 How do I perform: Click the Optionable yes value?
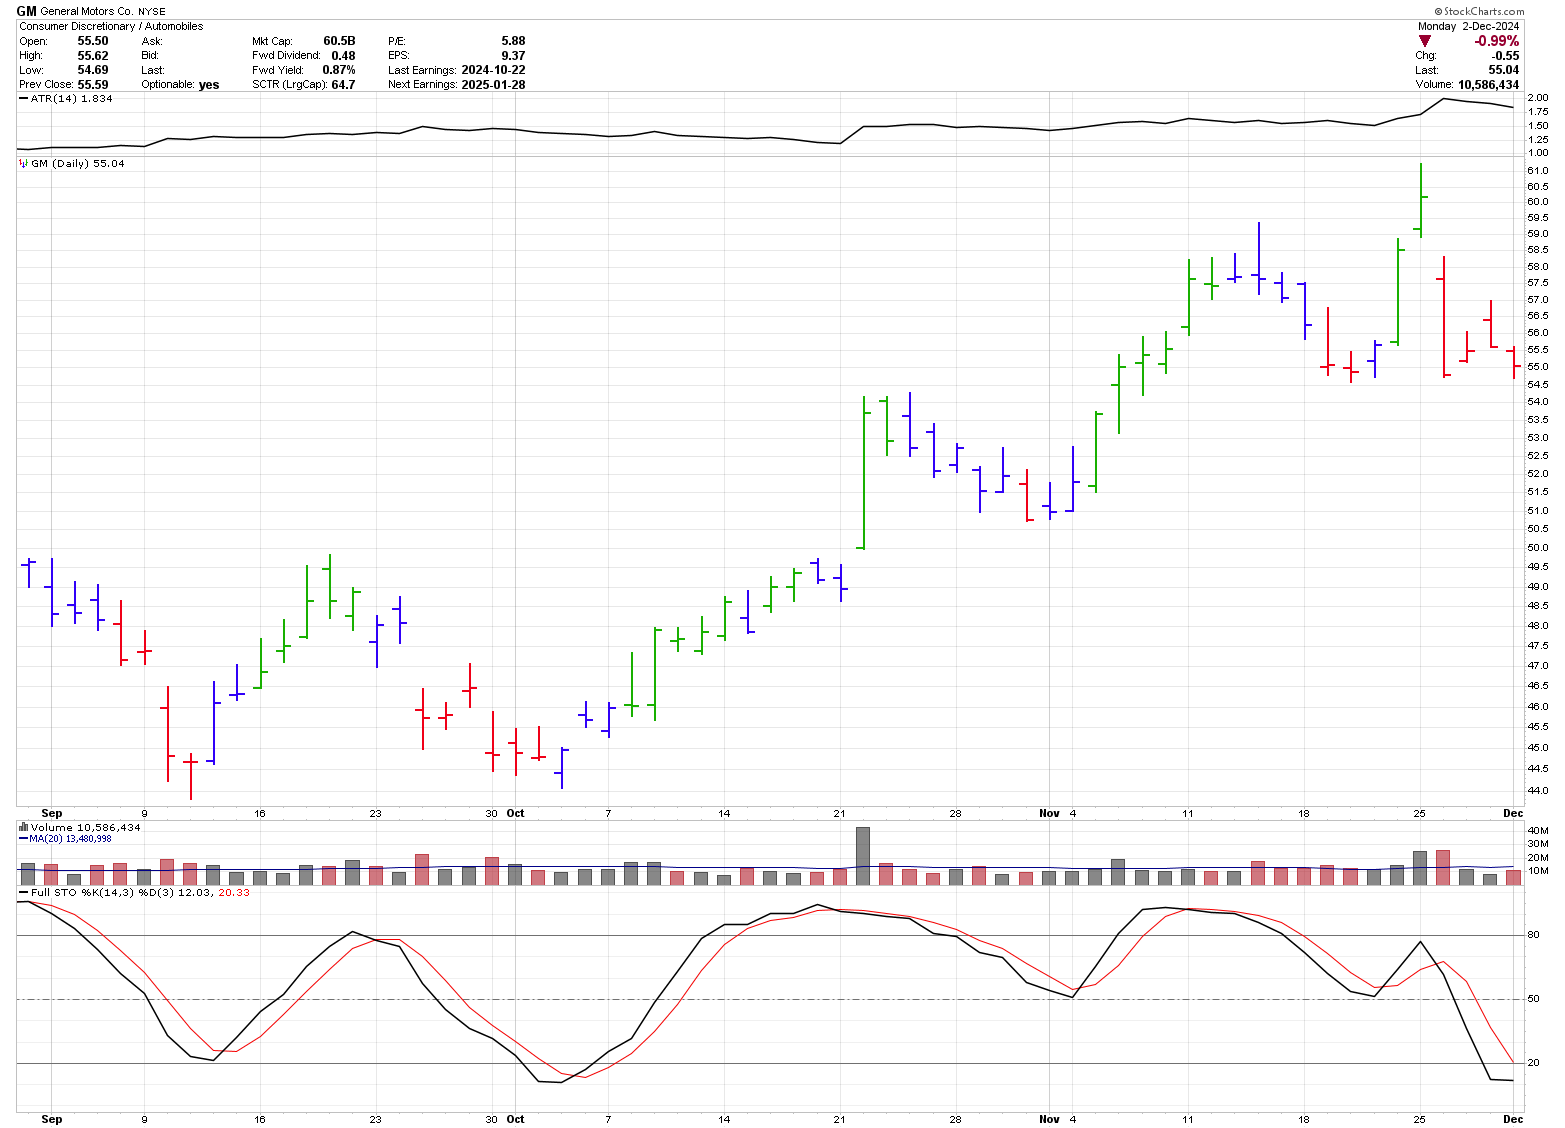click(x=209, y=85)
